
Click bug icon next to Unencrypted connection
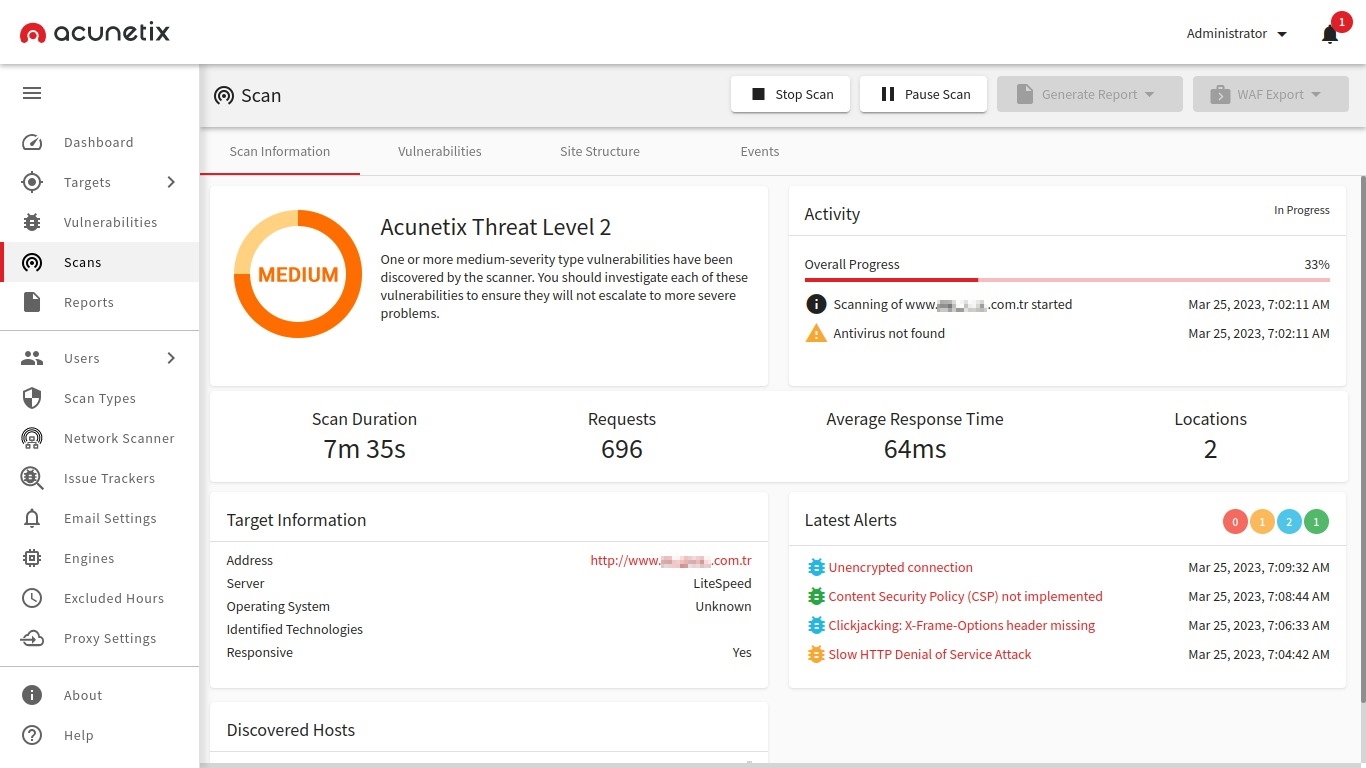(816, 567)
